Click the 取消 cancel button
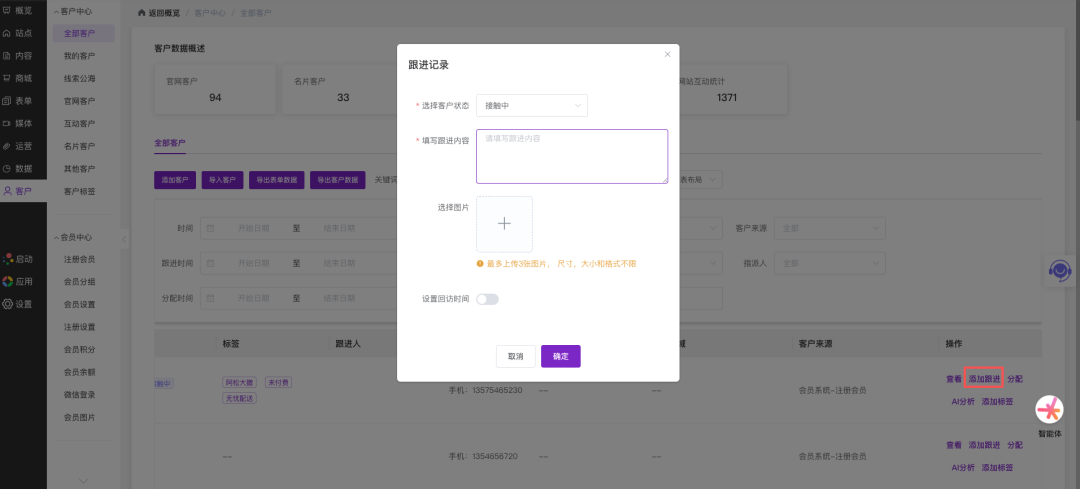 pos(515,356)
